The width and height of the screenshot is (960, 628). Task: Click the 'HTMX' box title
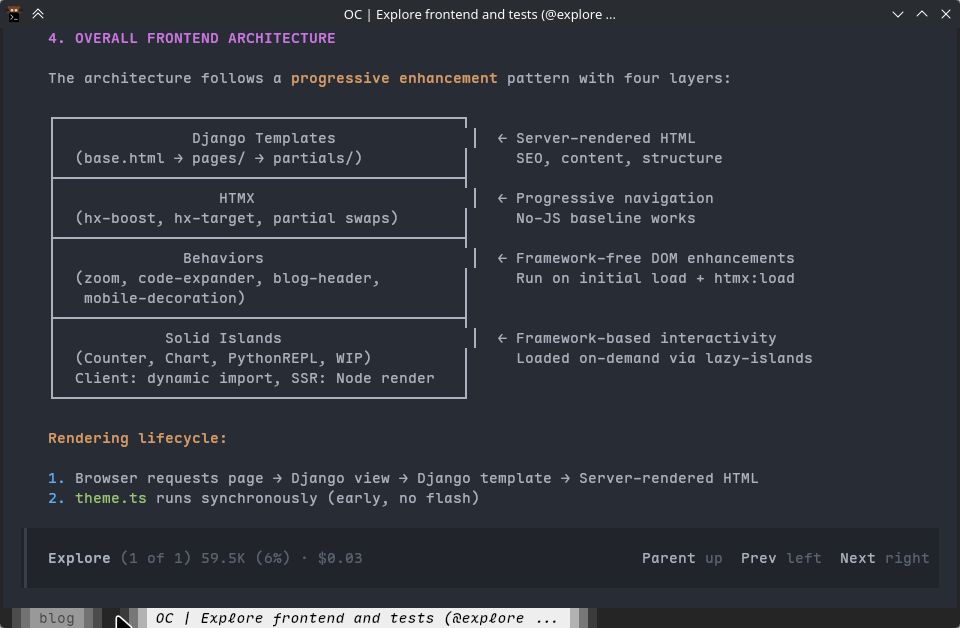pos(237,198)
